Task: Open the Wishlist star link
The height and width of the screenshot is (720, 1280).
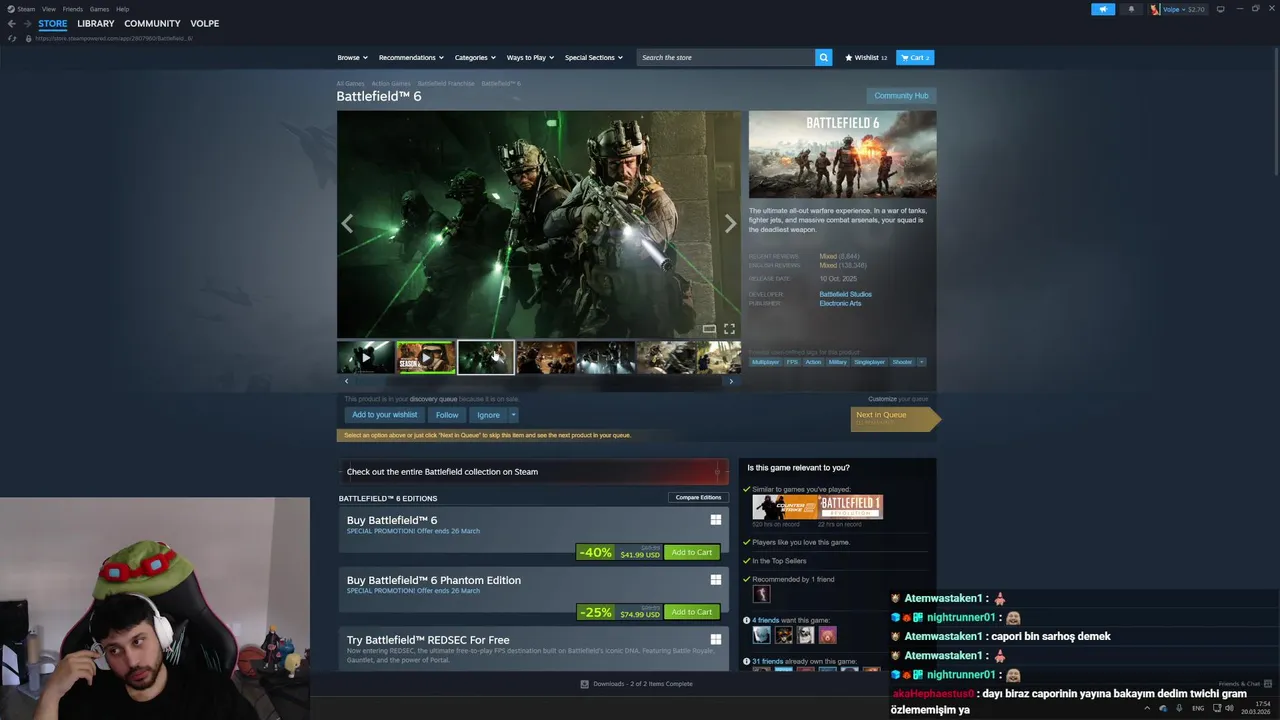Action: pos(866,57)
